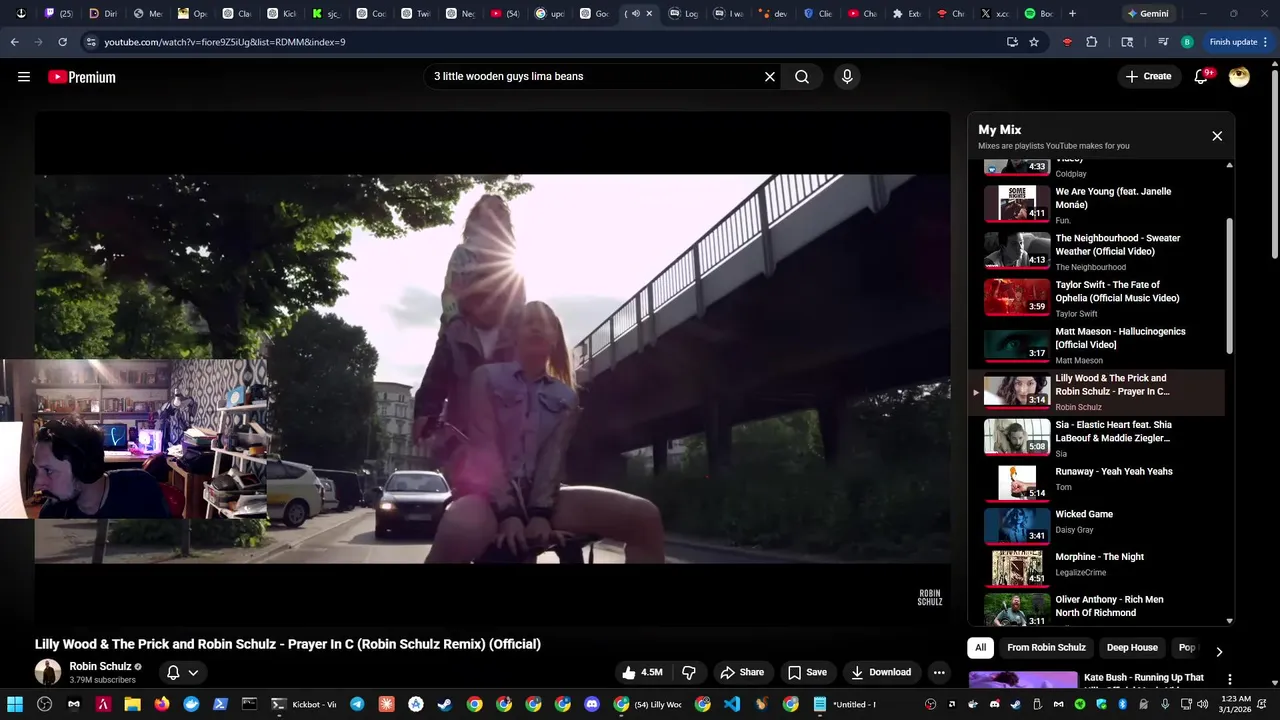Click the Finish update button
Image resolution: width=1280 pixels, height=720 pixels.
[x=1237, y=42]
